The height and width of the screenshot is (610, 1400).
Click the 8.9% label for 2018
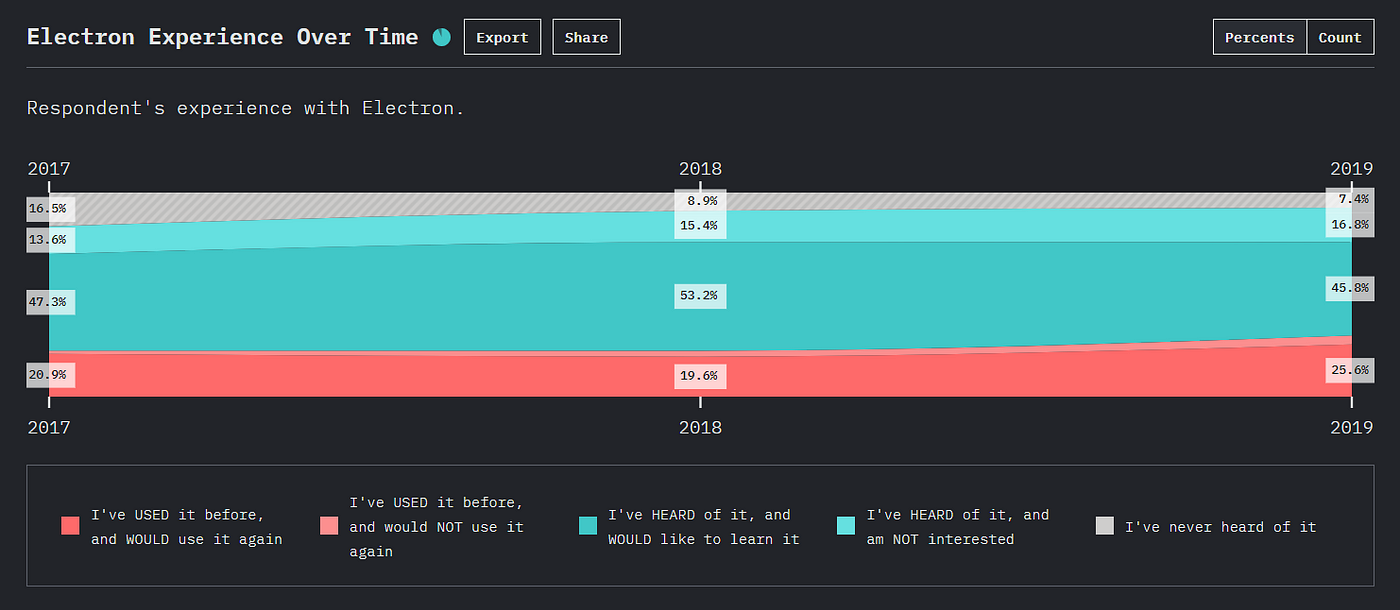(x=700, y=201)
